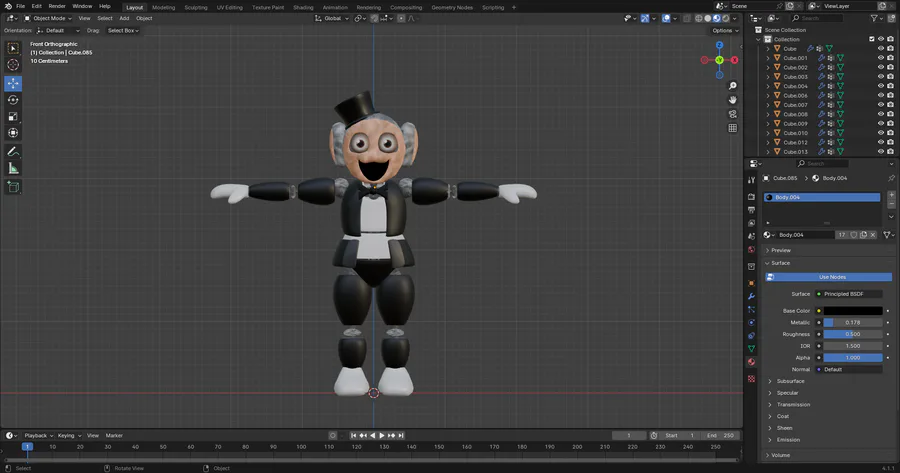Expand the Emission section

788,440
